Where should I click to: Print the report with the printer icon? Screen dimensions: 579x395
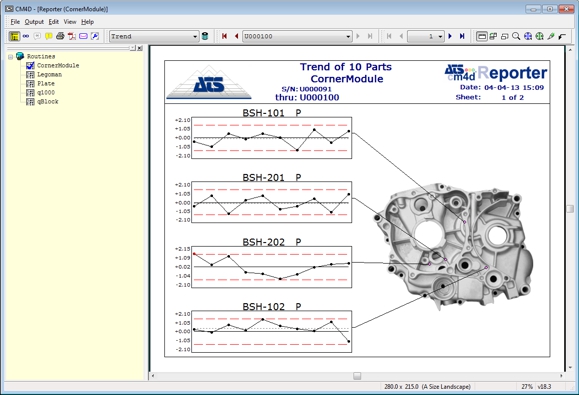60,36
